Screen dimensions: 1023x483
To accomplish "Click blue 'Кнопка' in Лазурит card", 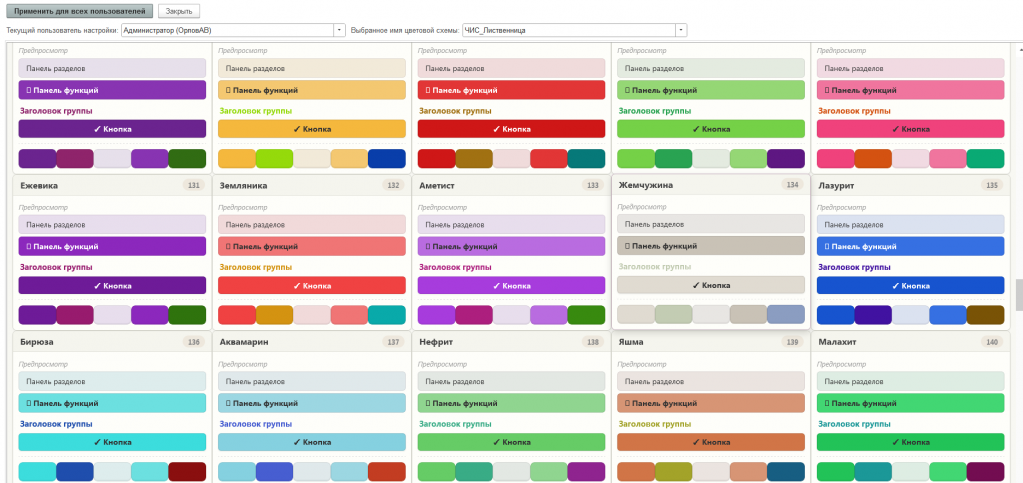I will pos(911,286).
